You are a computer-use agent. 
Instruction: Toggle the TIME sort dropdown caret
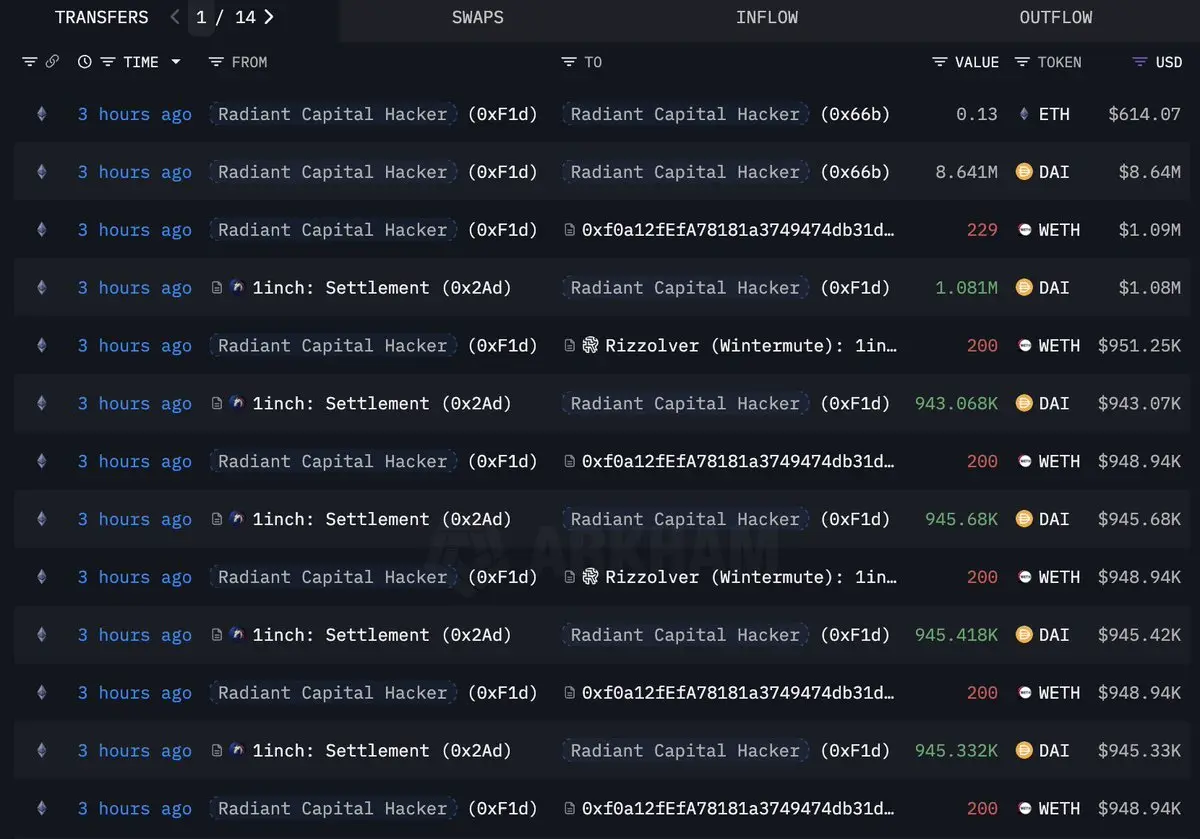point(176,62)
